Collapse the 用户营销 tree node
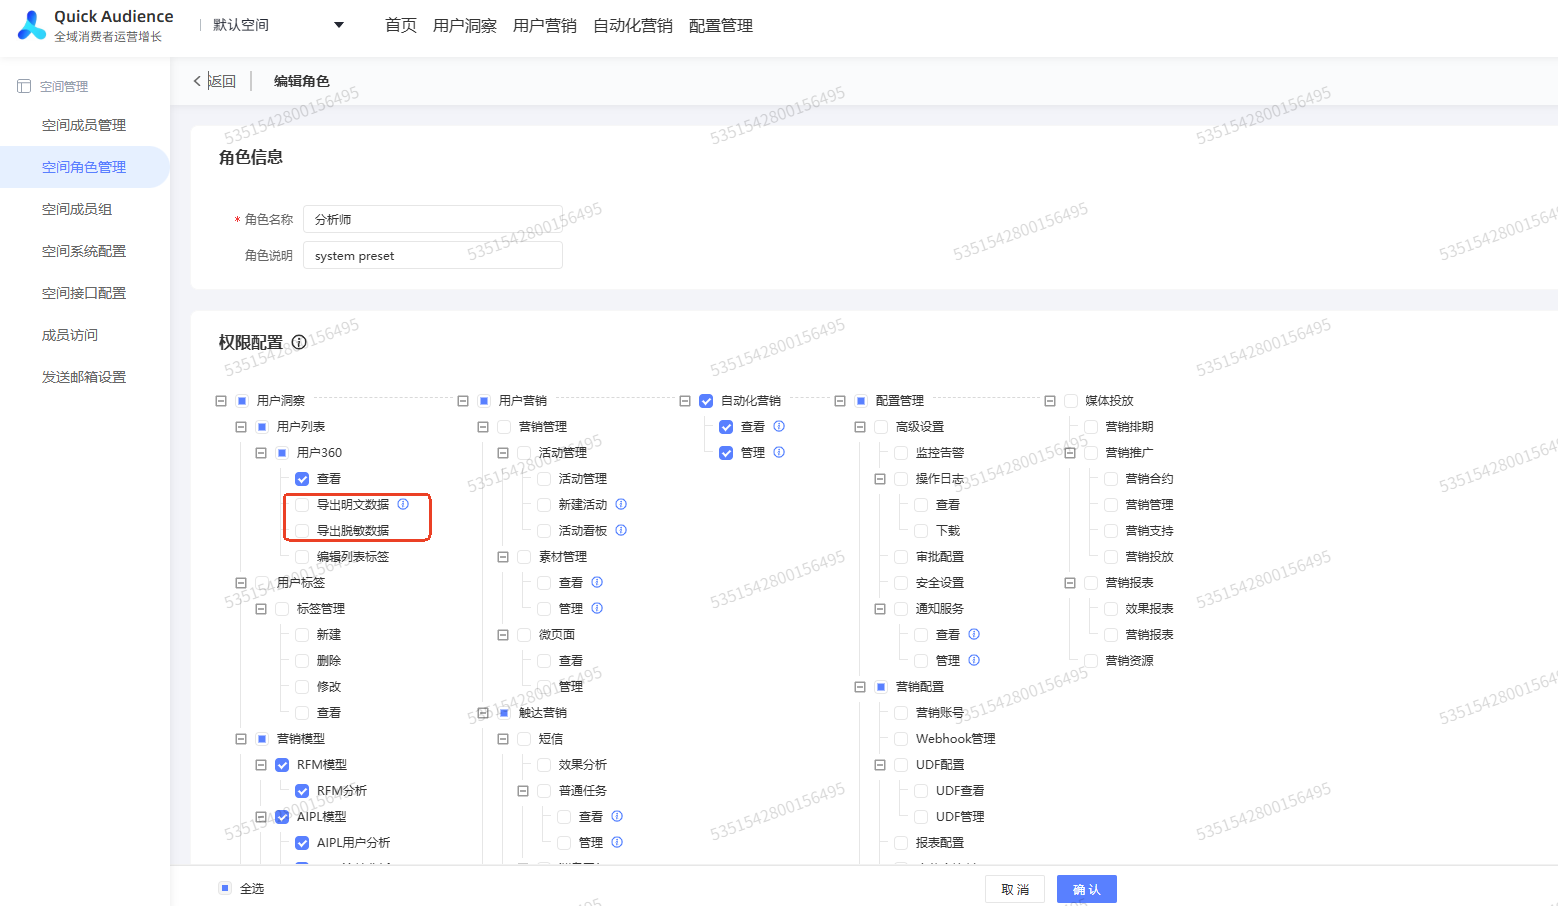This screenshot has height=906, width=1558. coord(463,401)
